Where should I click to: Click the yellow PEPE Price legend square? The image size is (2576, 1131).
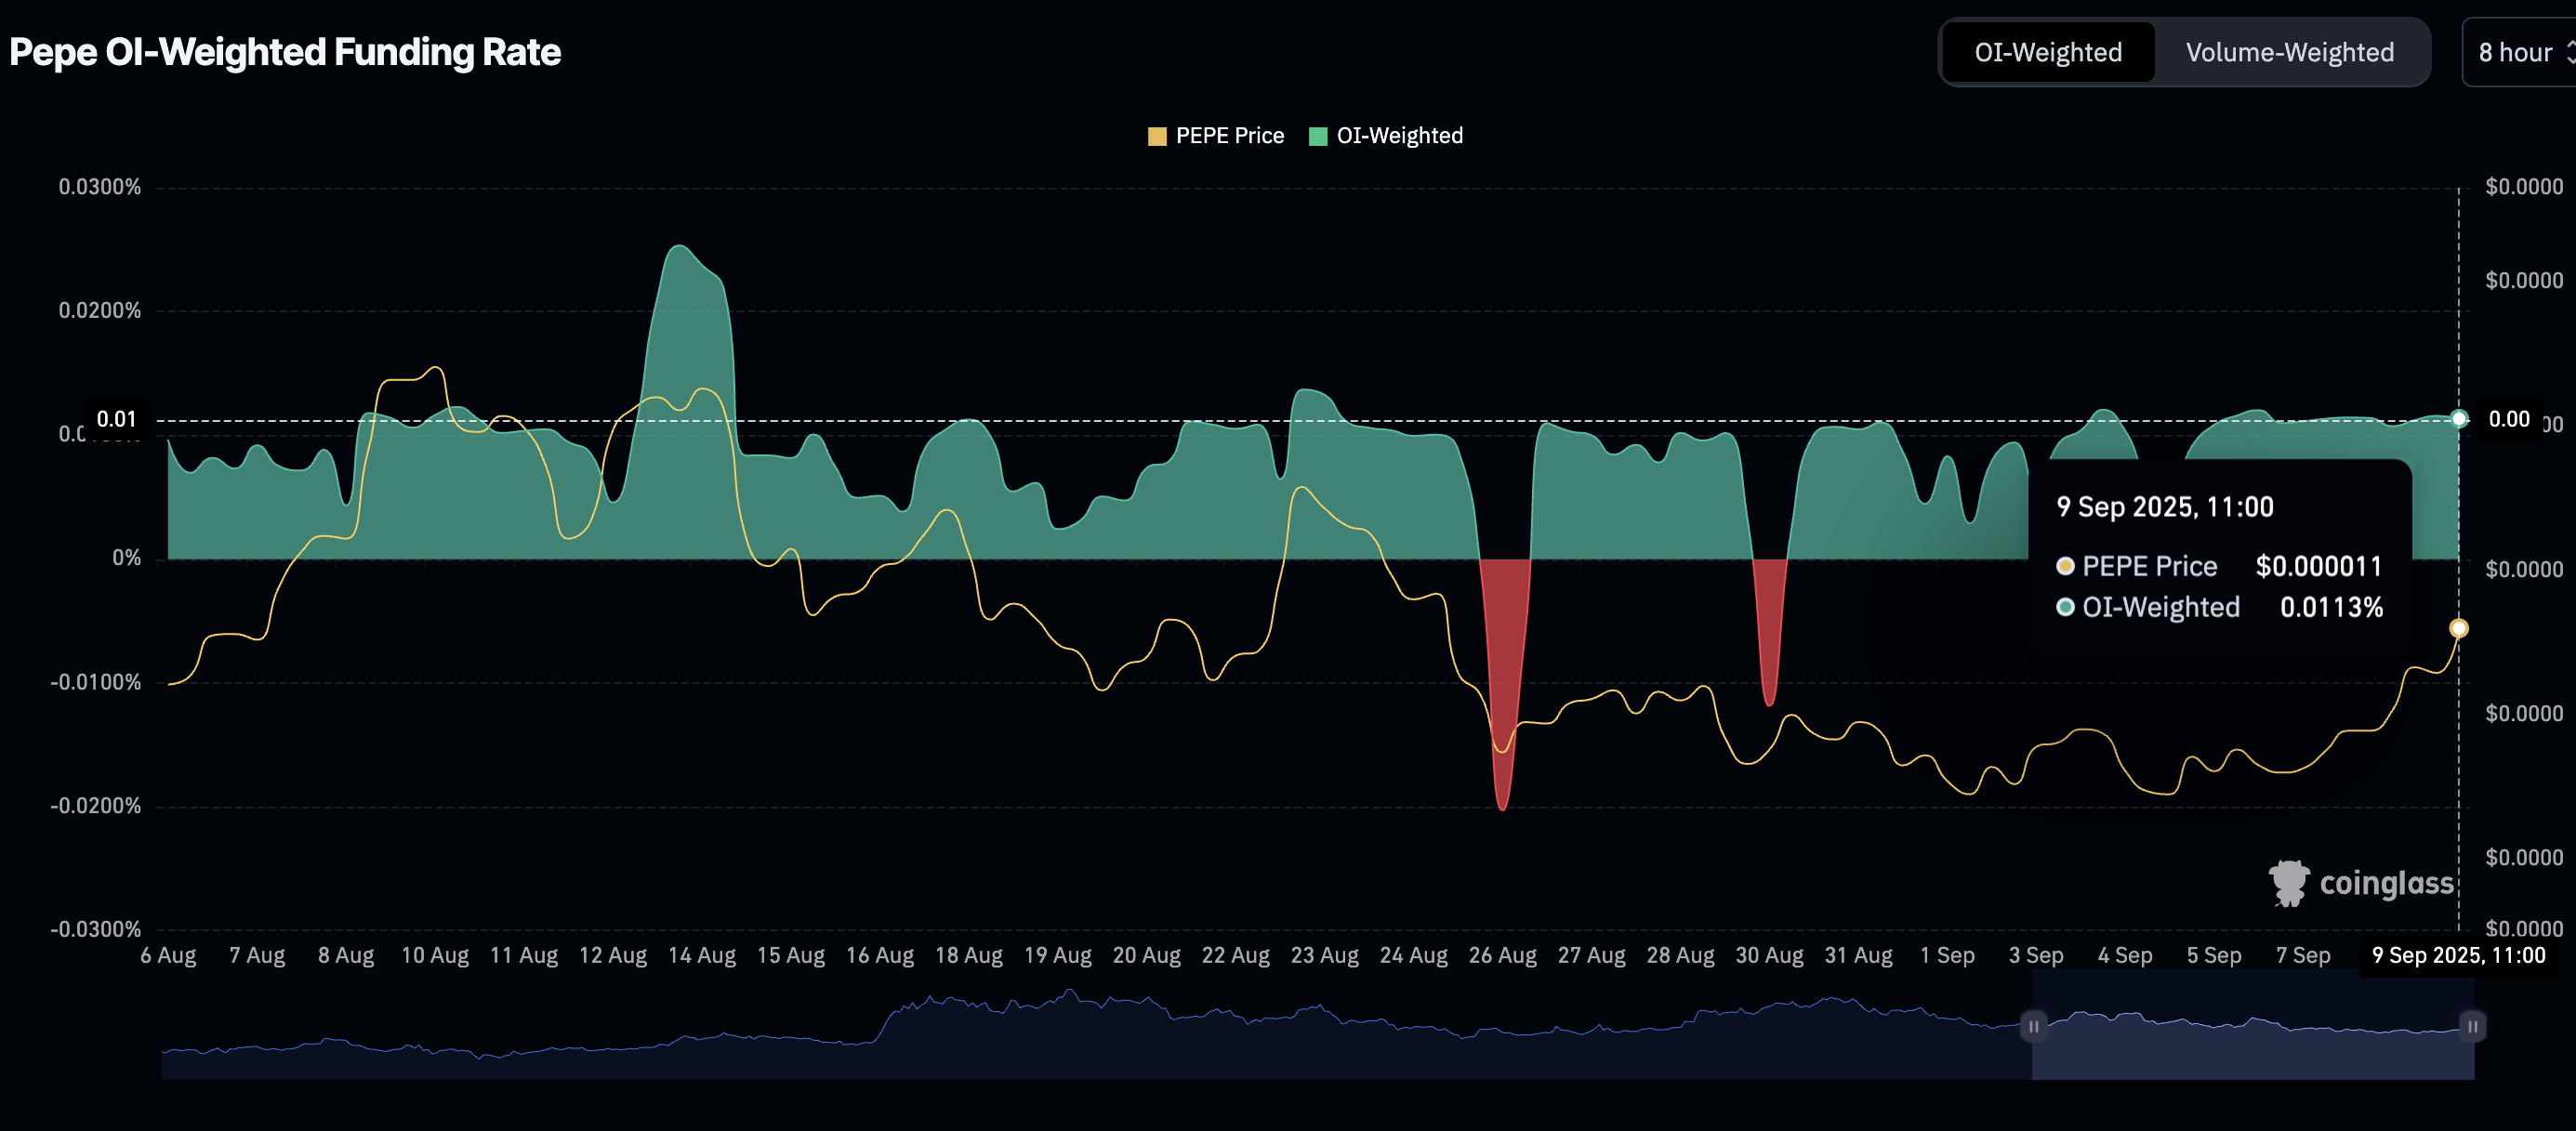coord(1157,136)
